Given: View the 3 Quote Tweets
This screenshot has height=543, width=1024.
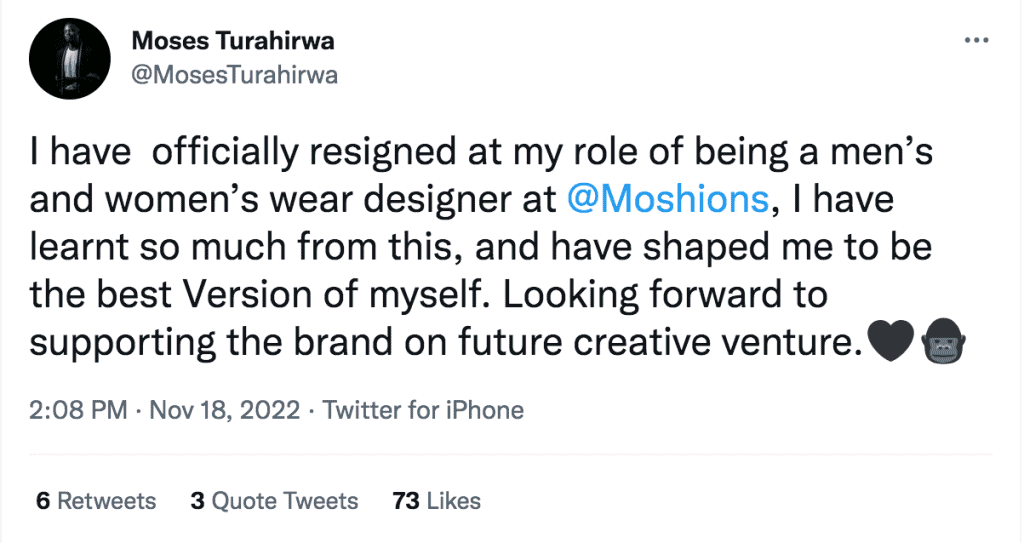Looking at the screenshot, I should coord(274,501).
